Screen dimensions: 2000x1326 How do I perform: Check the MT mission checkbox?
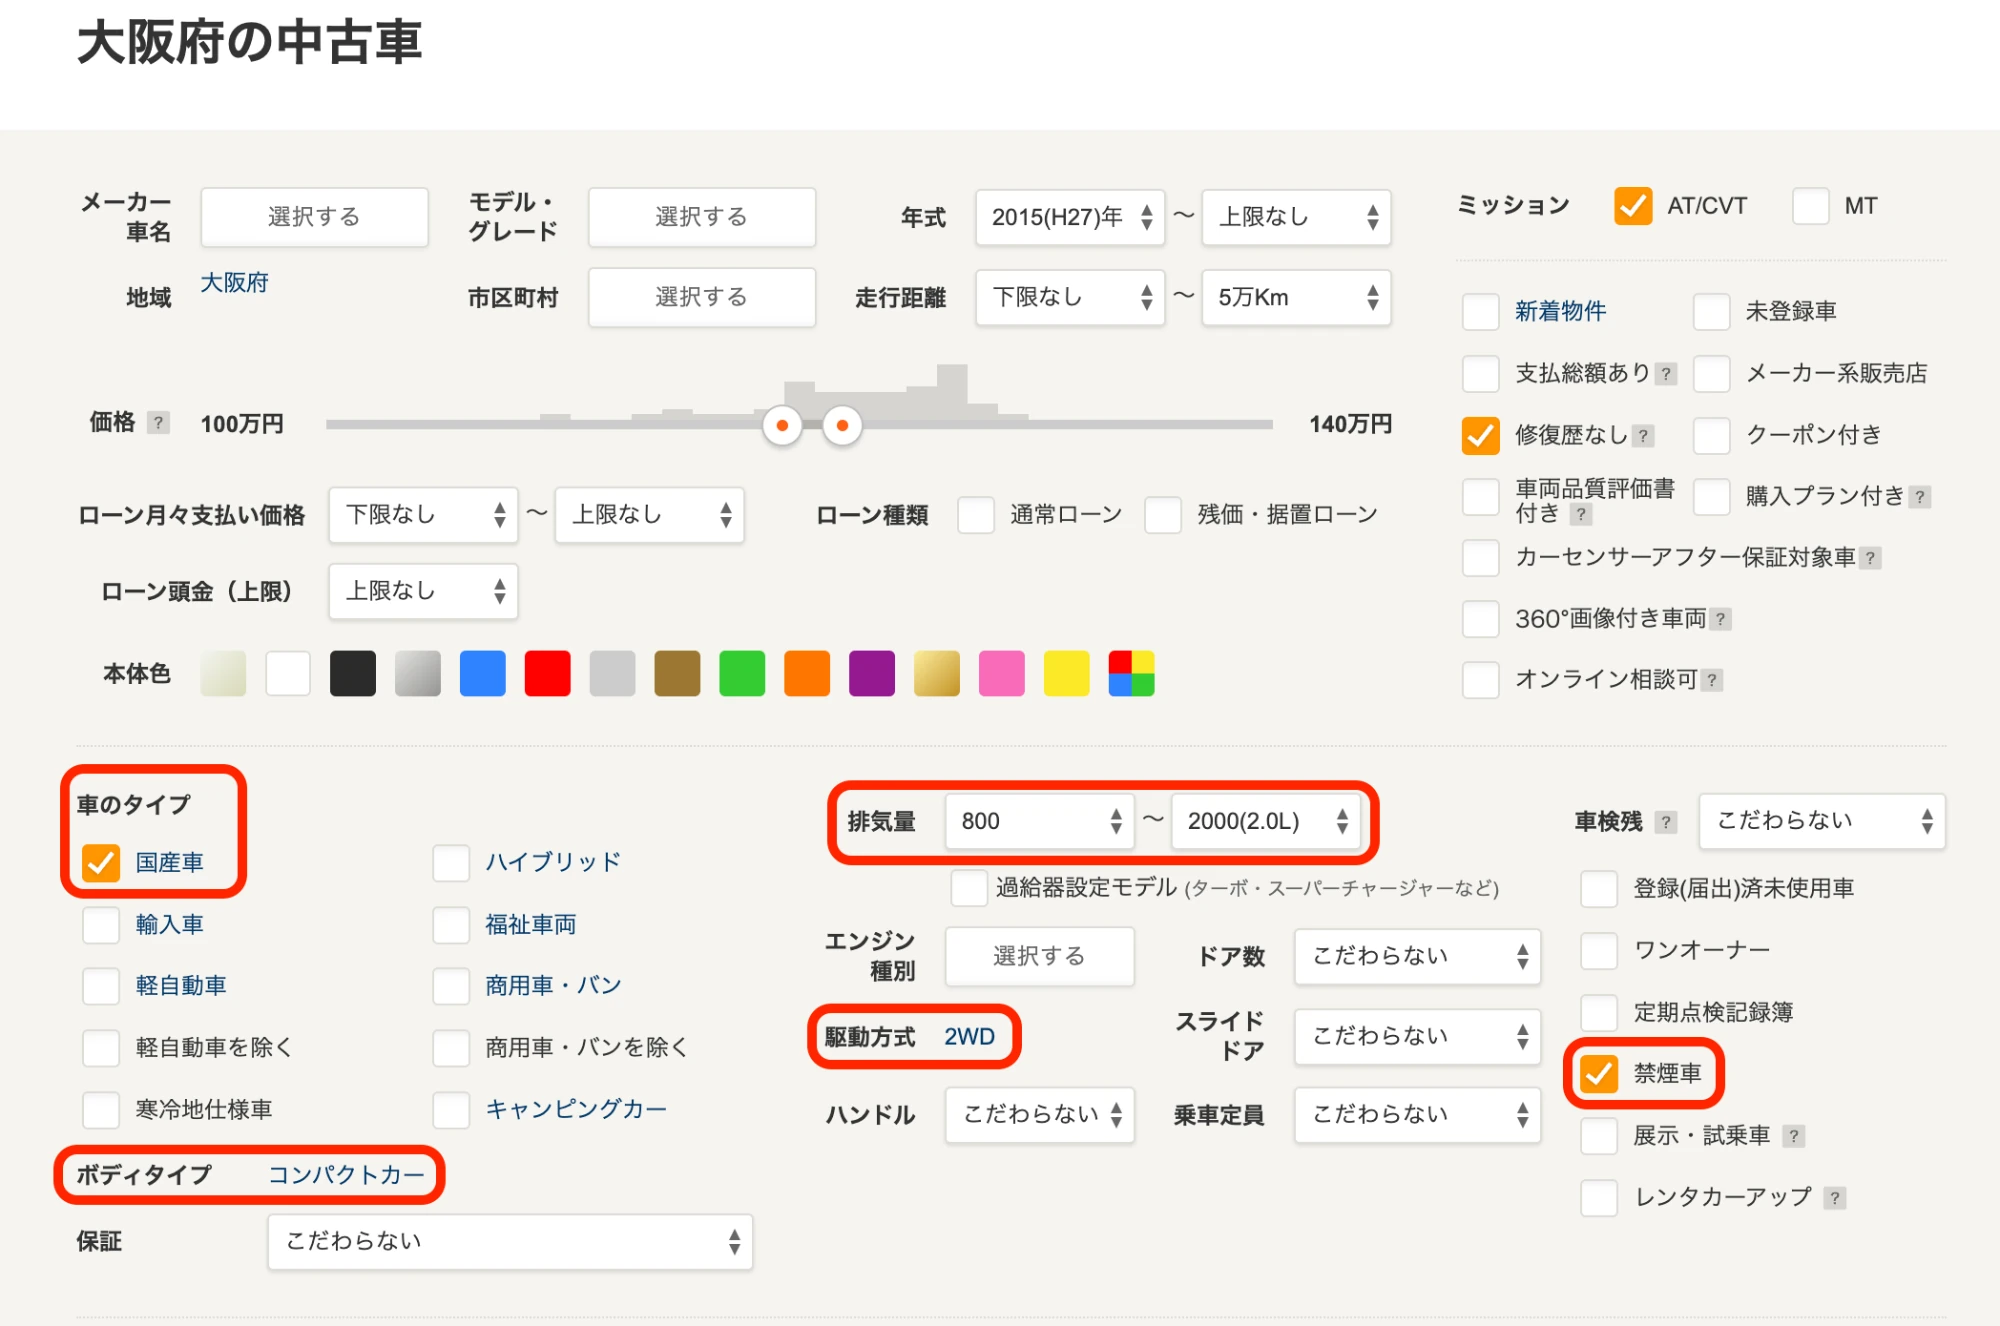click(x=1811, y=206)
